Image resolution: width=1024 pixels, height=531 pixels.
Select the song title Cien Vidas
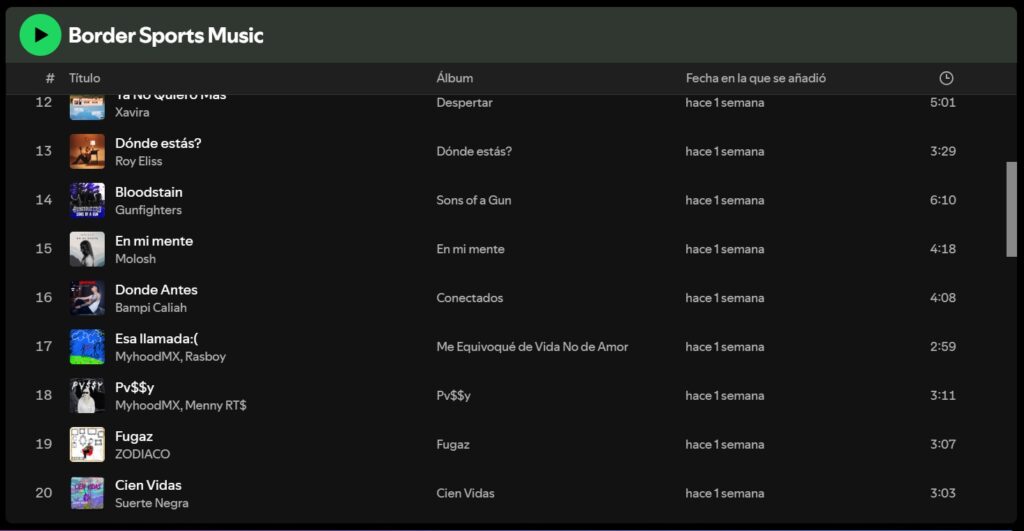tap(148, 485)
